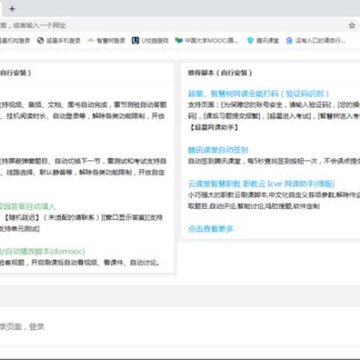360x360 pixels.
Task: Open the green 答案自动填入 script link
Action: click(28, 206)
